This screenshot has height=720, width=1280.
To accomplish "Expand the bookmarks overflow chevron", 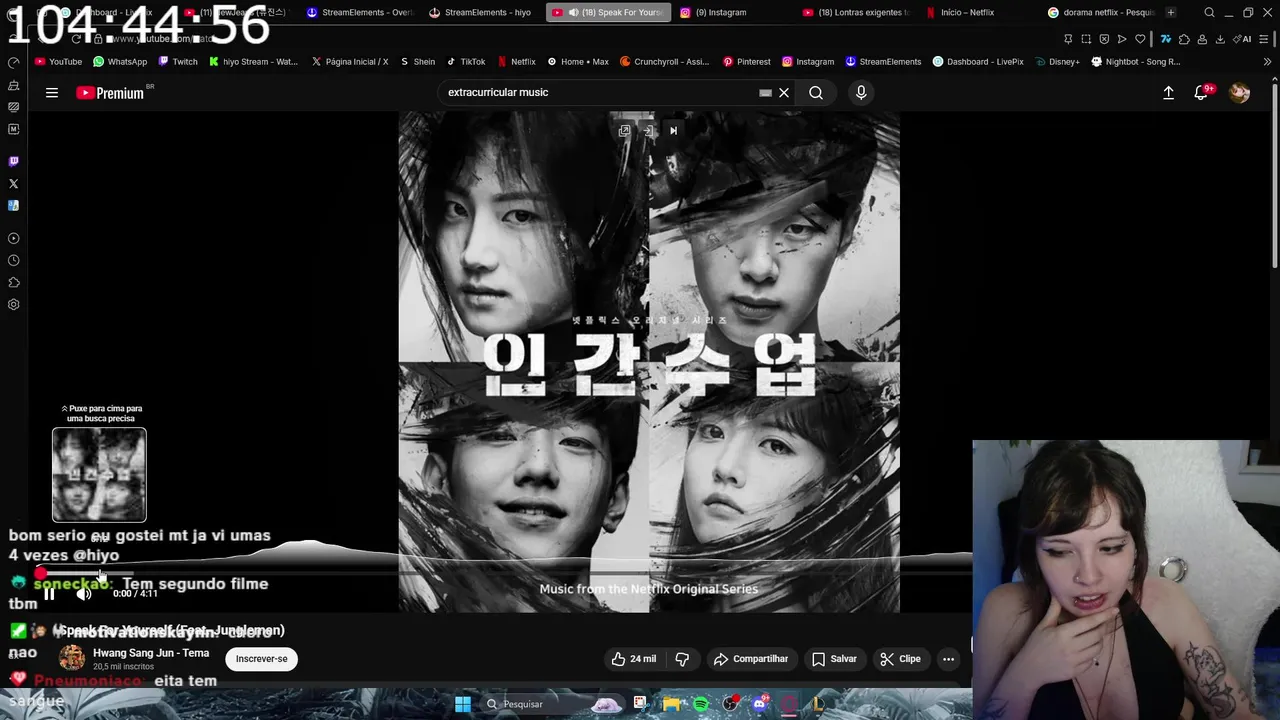I will pos(1268,62).
